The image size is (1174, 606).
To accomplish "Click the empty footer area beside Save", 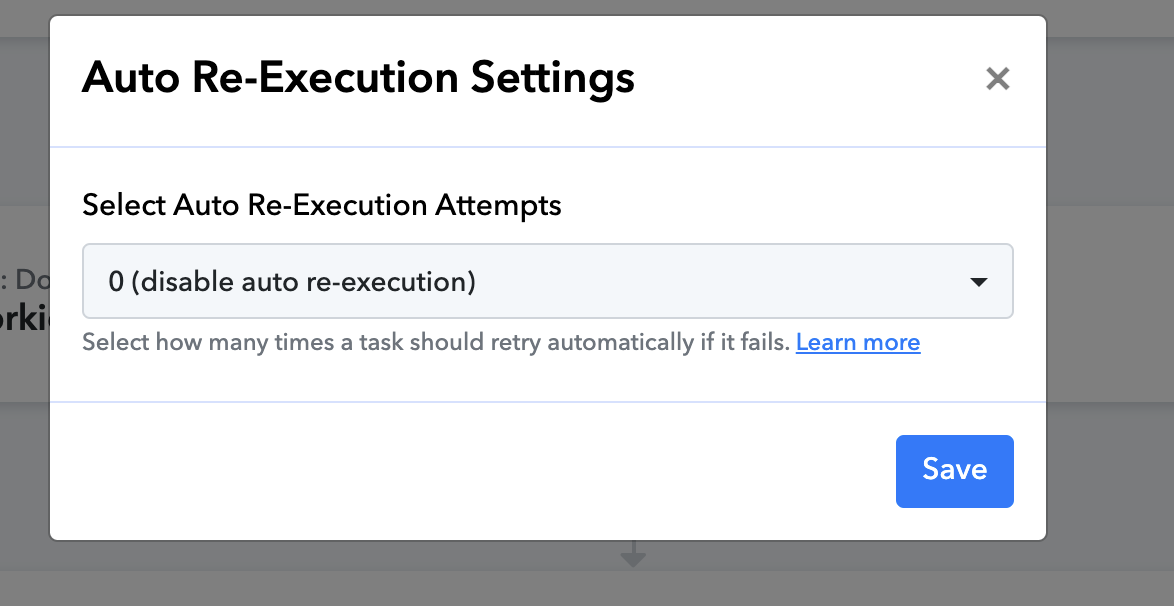I will 472,471.
